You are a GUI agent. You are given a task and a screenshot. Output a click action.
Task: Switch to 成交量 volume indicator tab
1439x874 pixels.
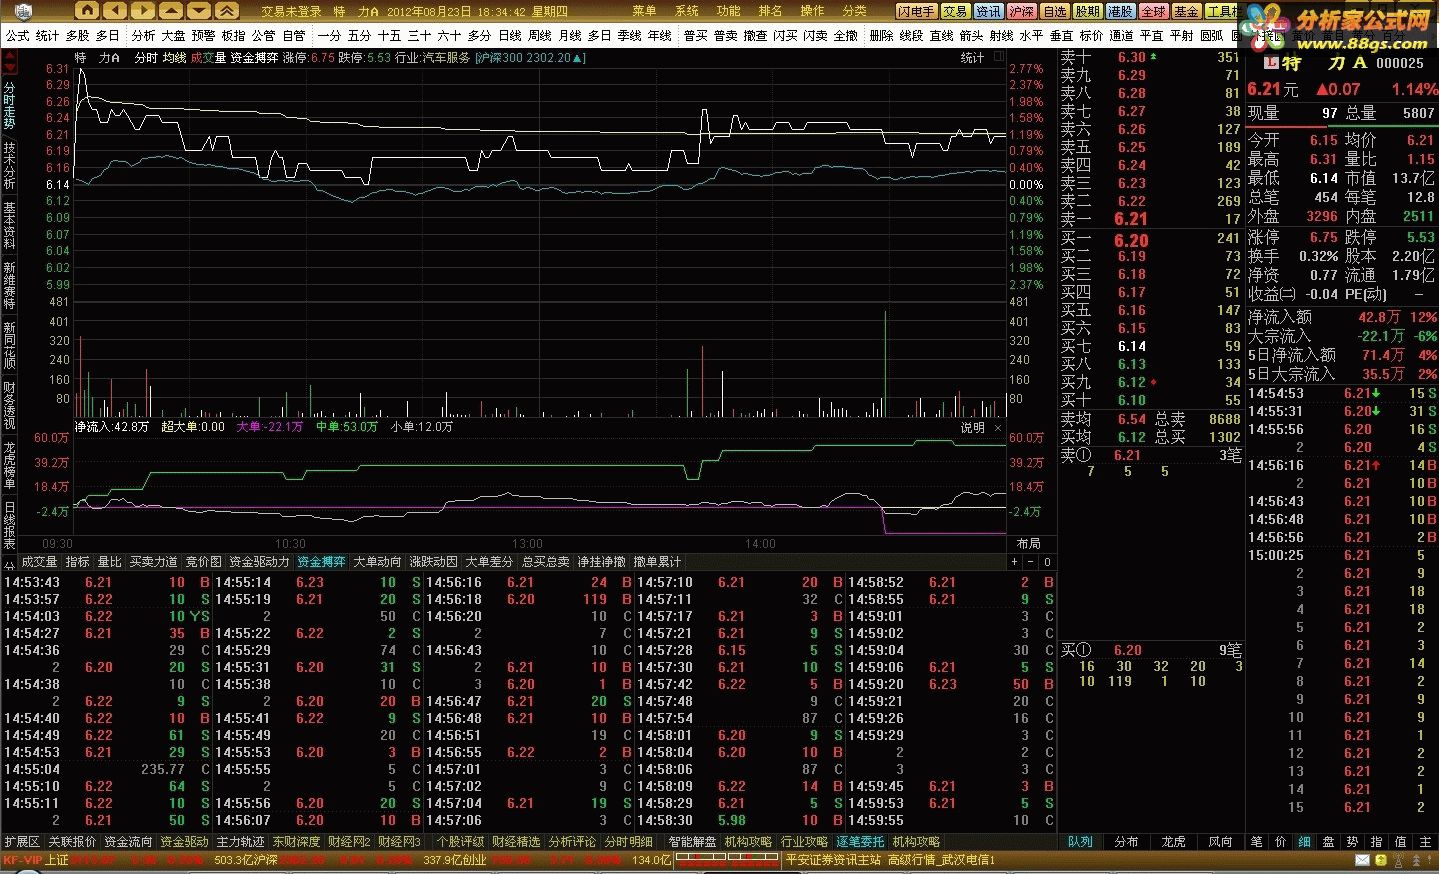pos(40,562)
